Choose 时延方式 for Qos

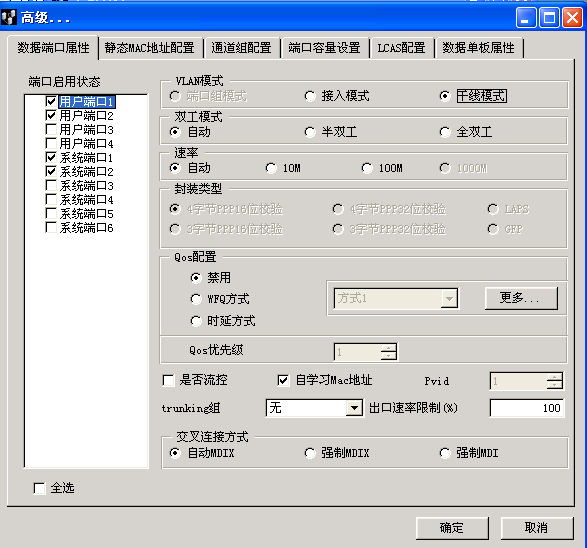click(x=195, y=321)
